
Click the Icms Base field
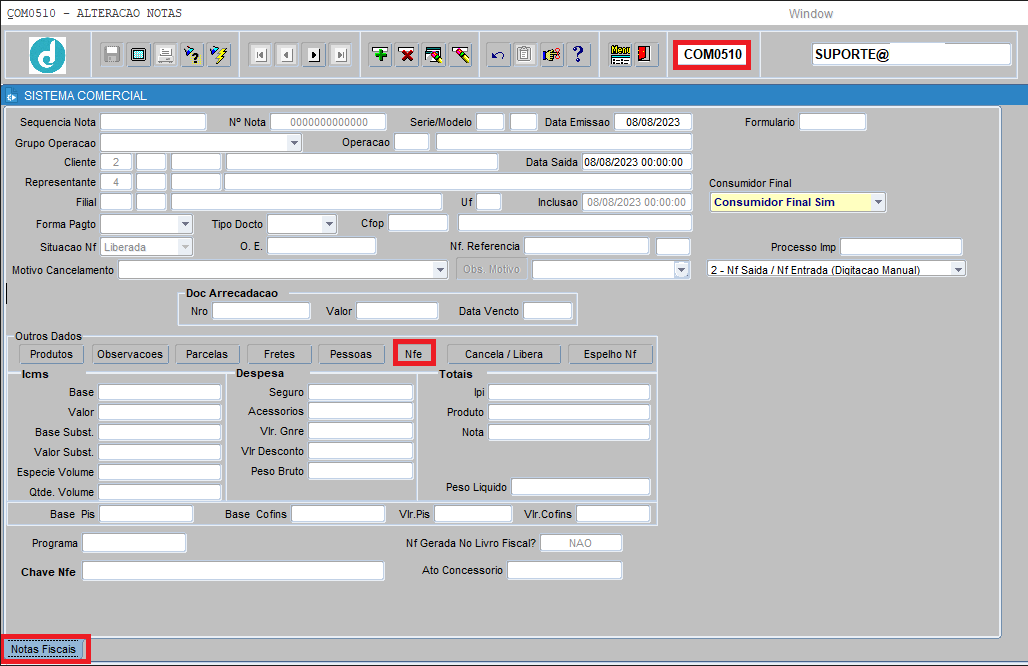159,392
